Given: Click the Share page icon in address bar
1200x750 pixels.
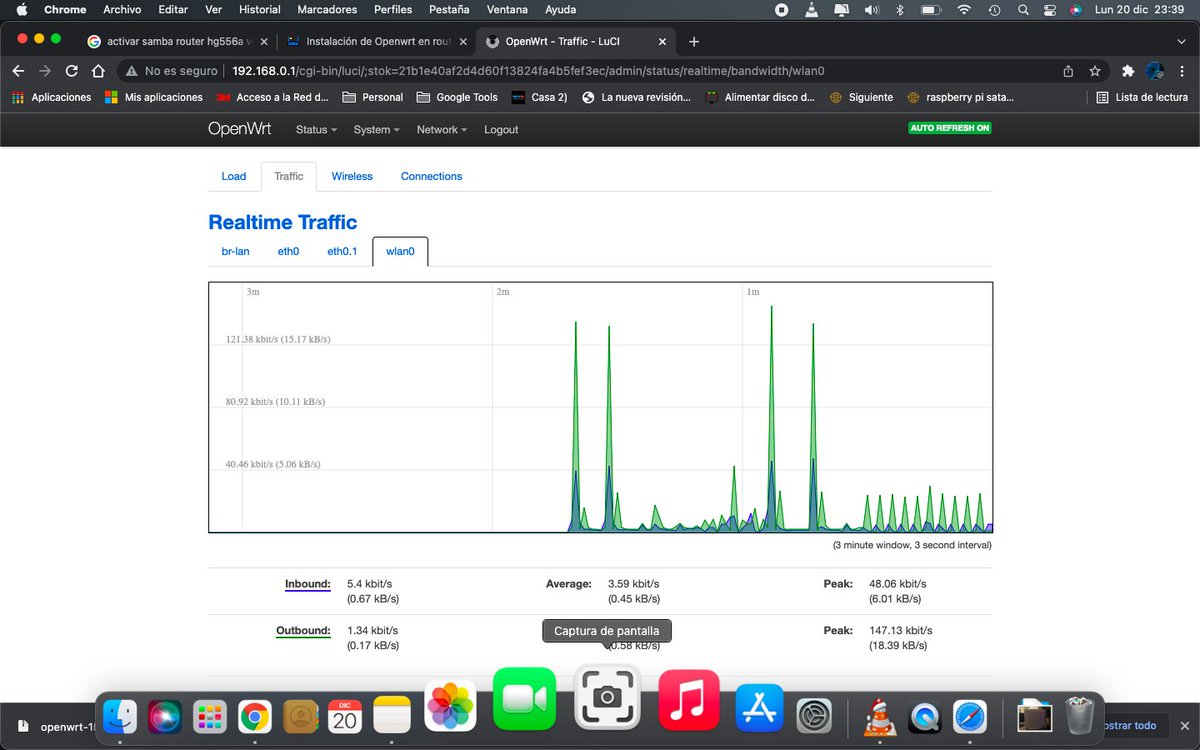Looking at the screenshot, I should tap(1068, 71).
